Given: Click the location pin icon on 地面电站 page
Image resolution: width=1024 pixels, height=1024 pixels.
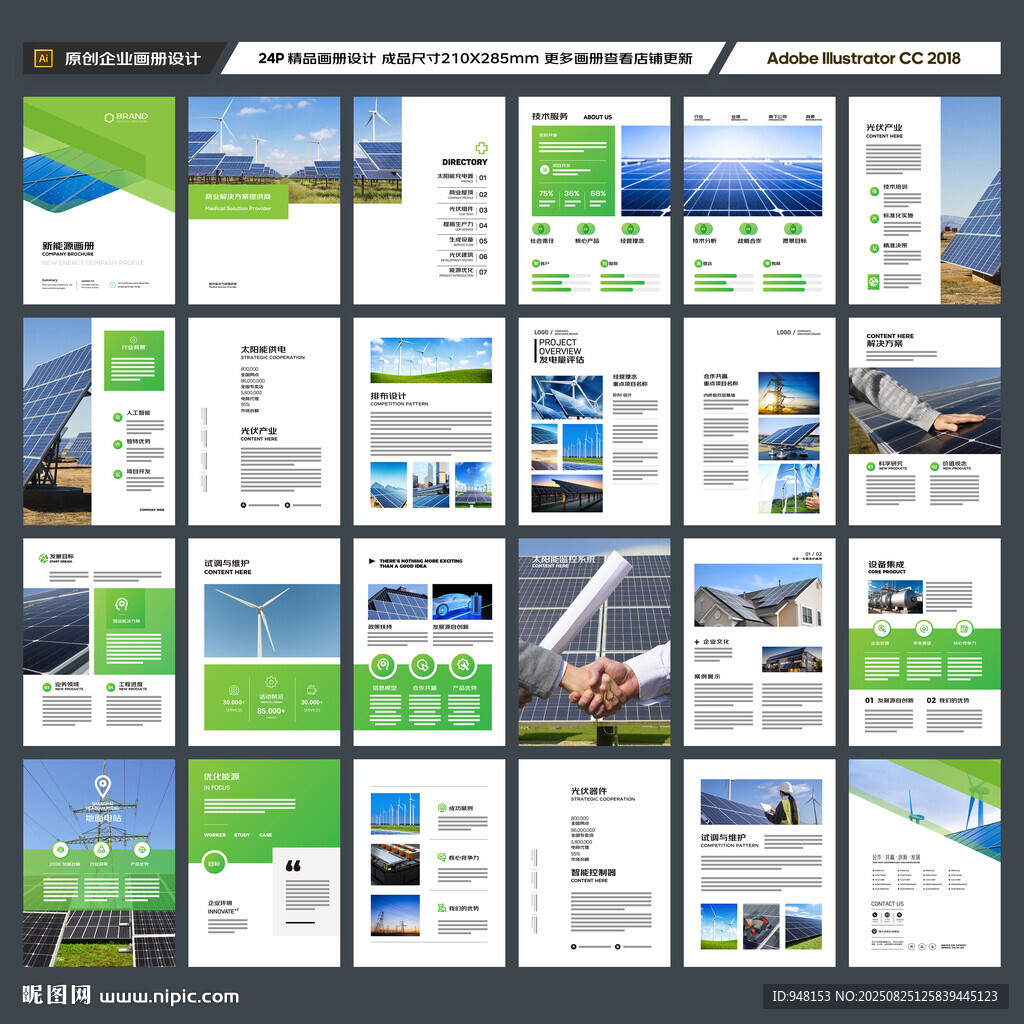Looking at the screenshot, I should point(103,785).
